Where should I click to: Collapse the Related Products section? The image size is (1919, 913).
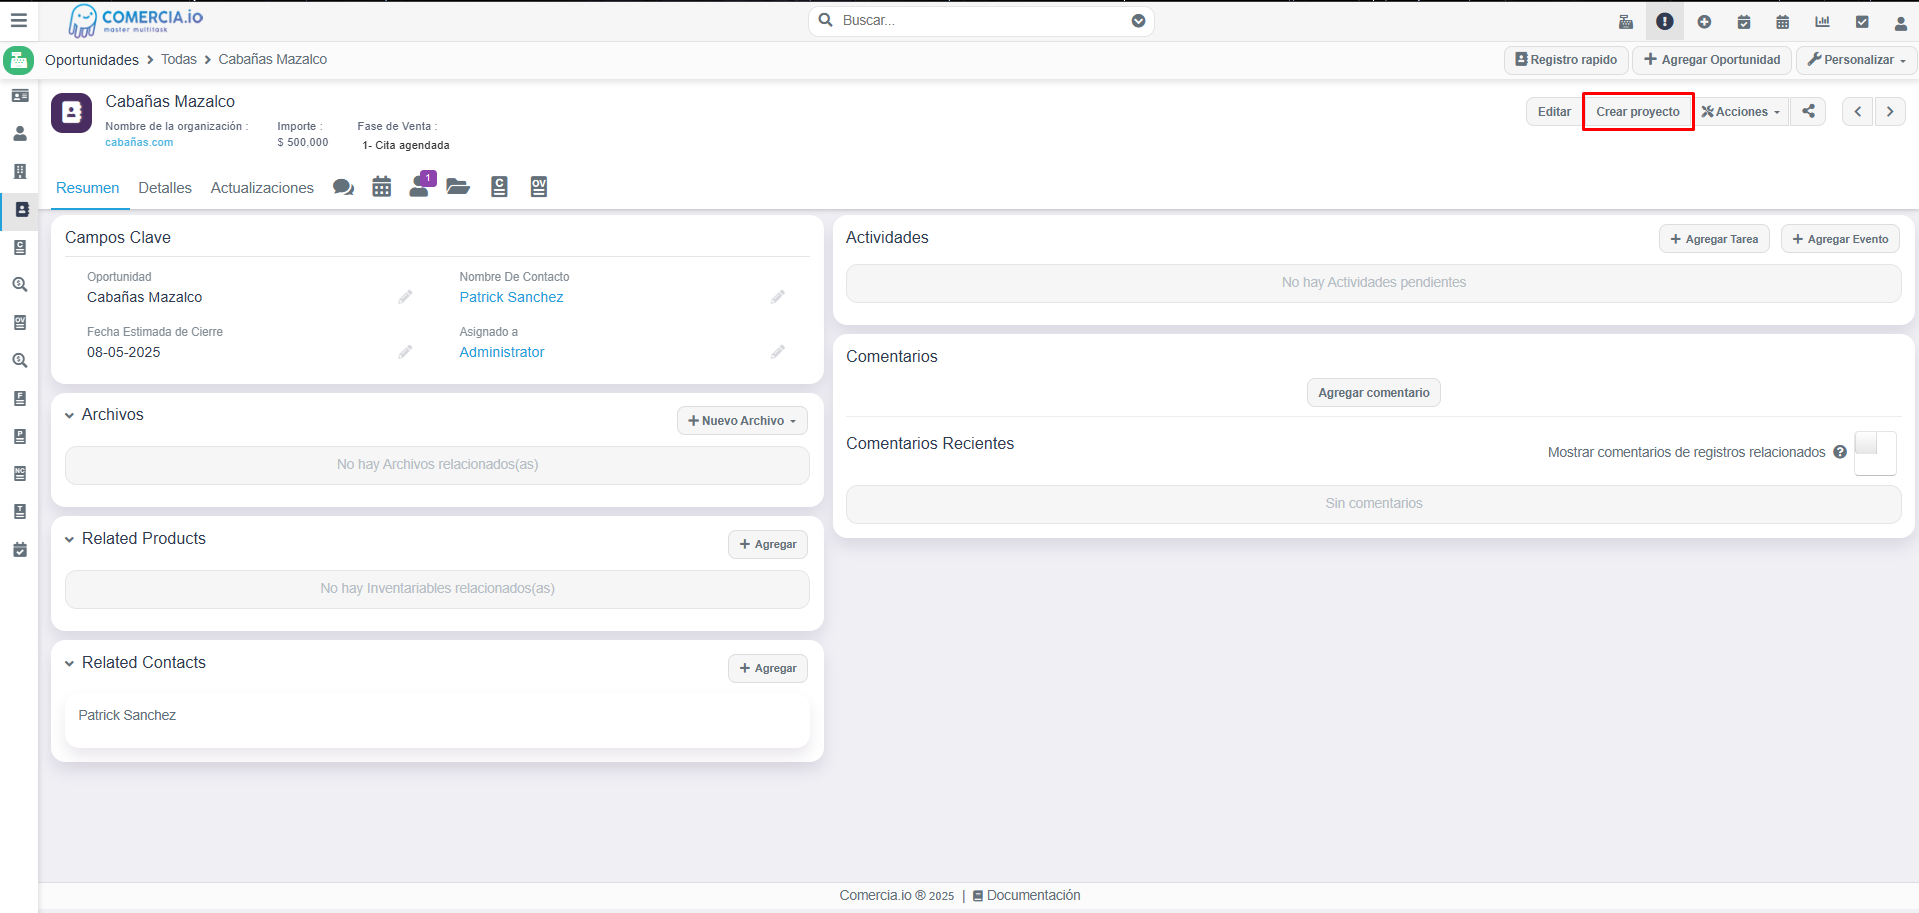[x=70, y=539]
